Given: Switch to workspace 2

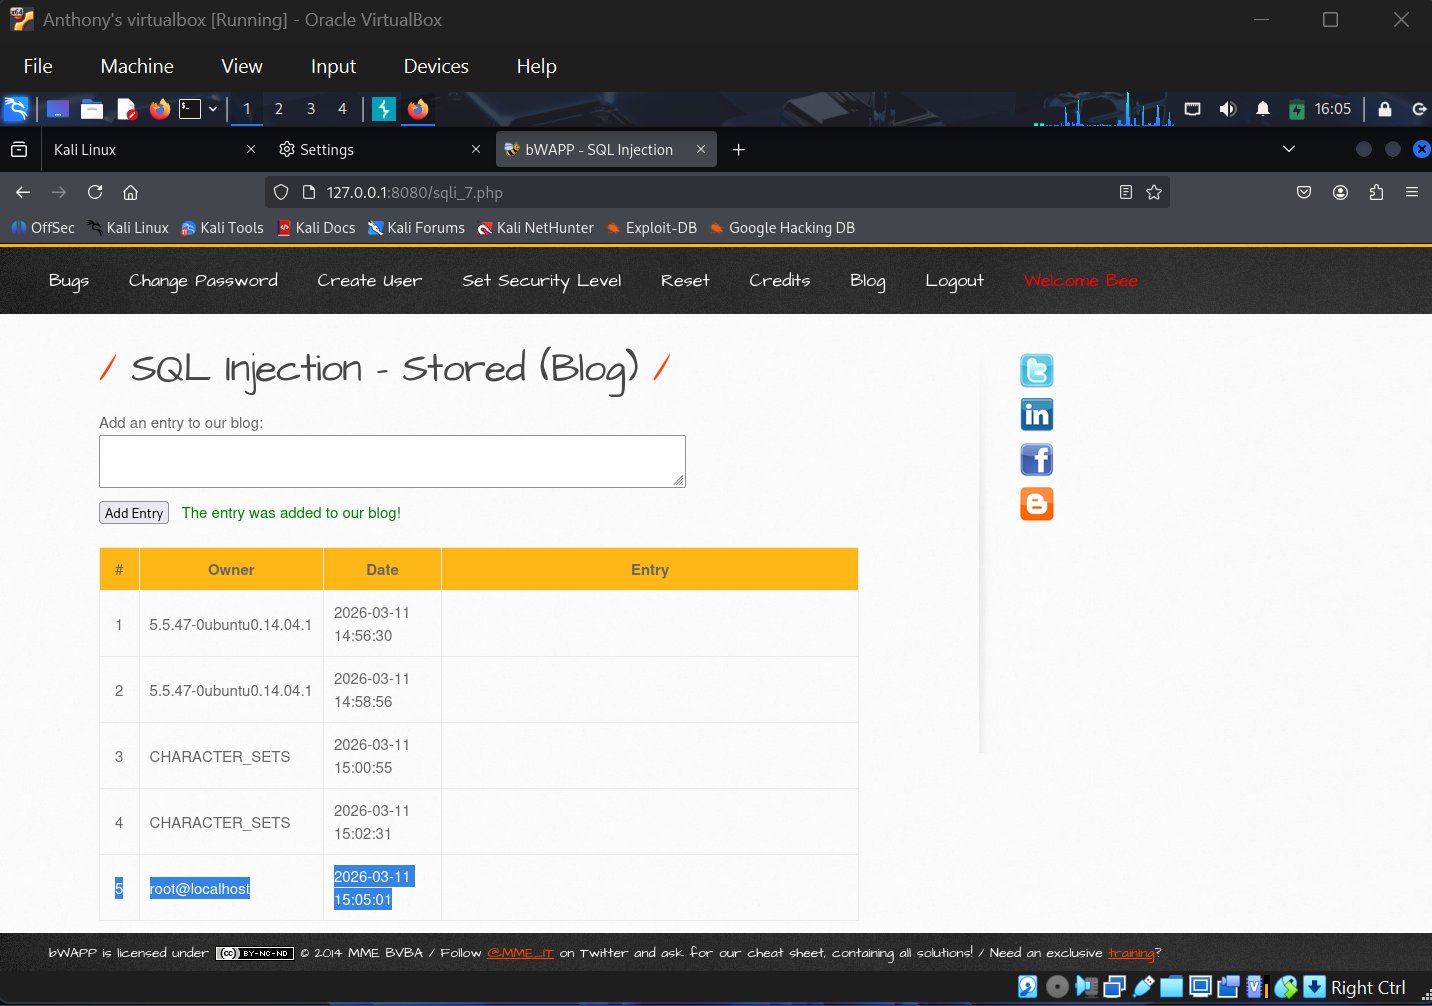Looking at the screenshot, I should tap(279, 109).
